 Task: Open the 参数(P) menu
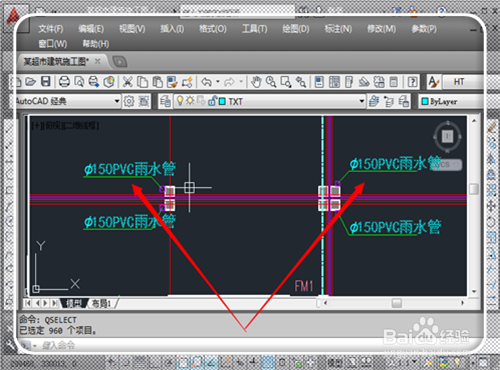(x=424, y=29)
